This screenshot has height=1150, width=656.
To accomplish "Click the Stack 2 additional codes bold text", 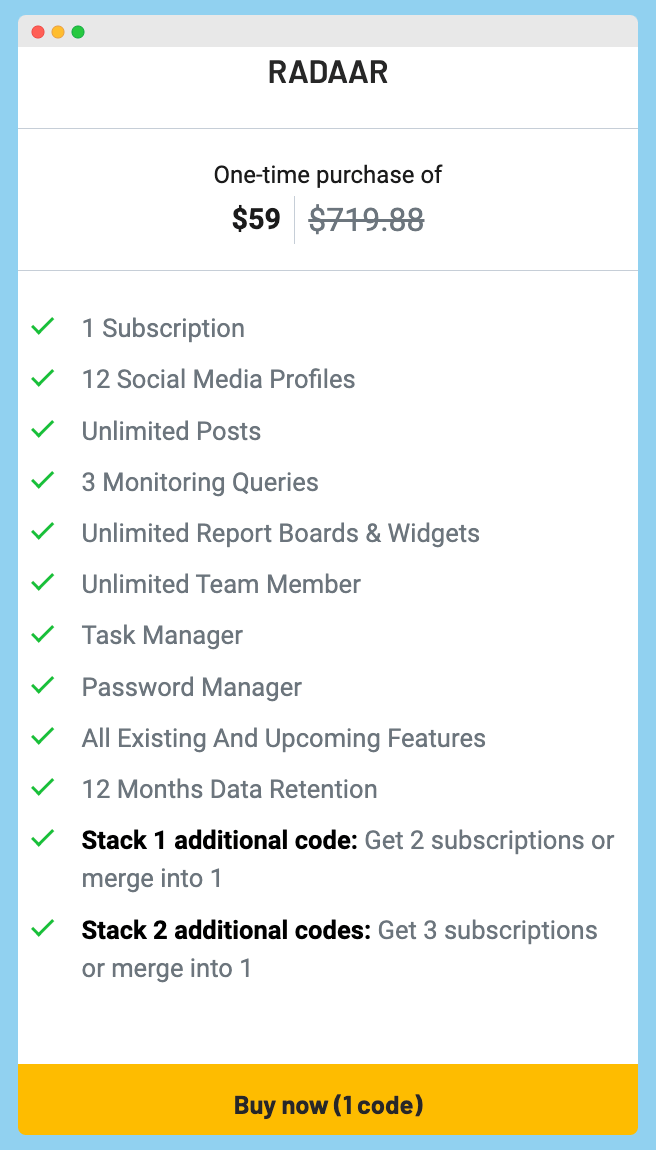I will (227, 930).
